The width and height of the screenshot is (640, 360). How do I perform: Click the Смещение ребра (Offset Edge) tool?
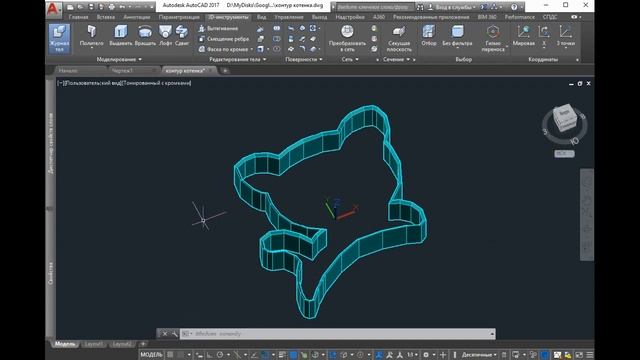click(224, 39)
